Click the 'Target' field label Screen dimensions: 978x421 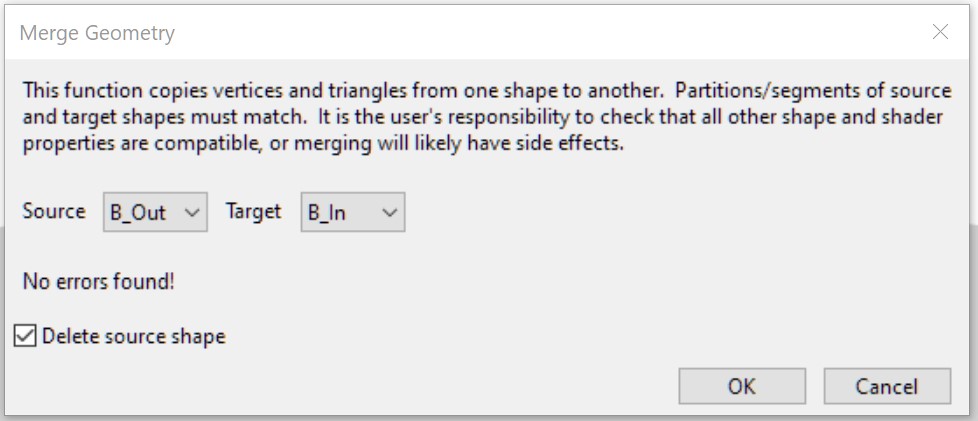coord(253,212)
